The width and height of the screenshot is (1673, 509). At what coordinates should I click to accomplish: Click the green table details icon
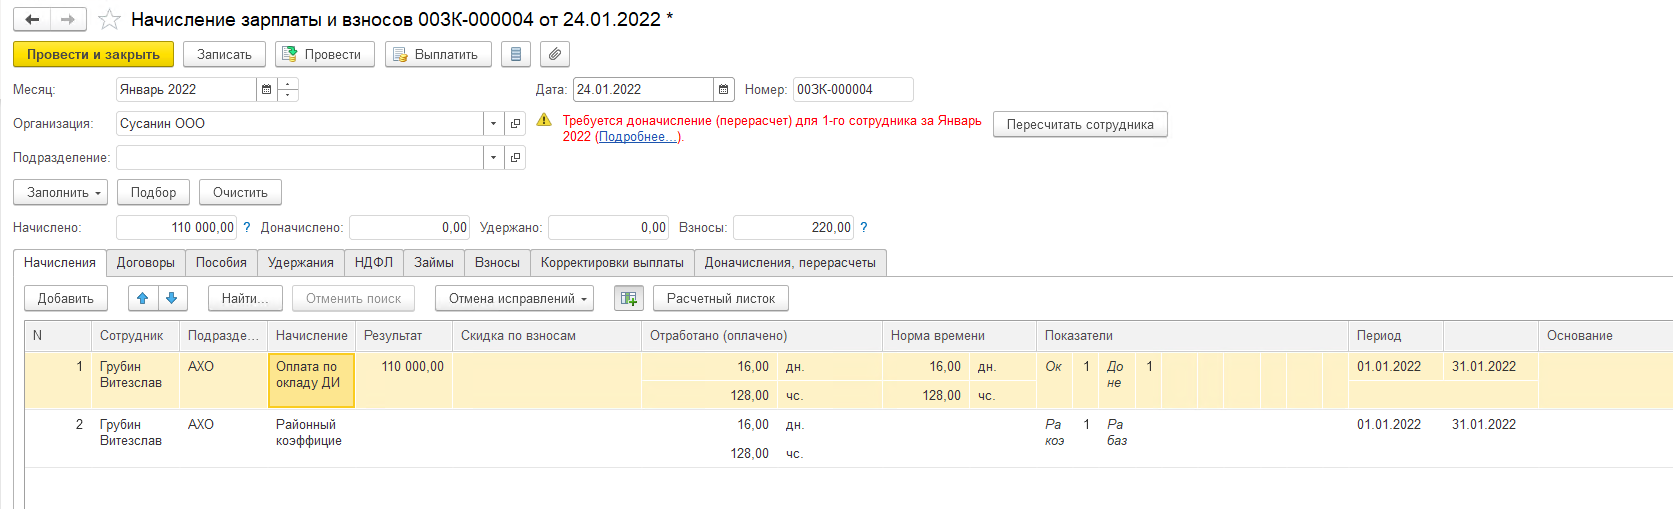pos(628,298)
